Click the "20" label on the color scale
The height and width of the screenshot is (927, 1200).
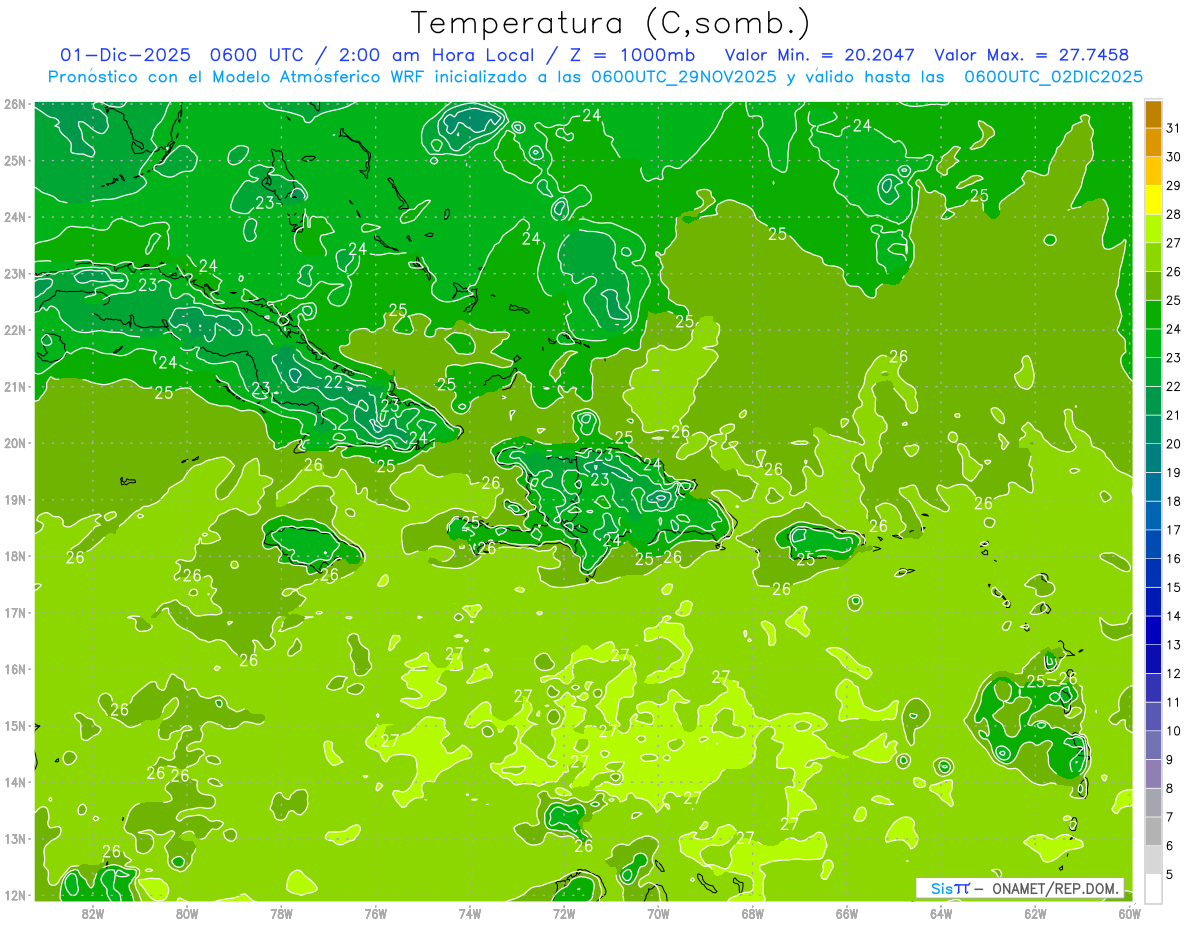(1174, 444)
